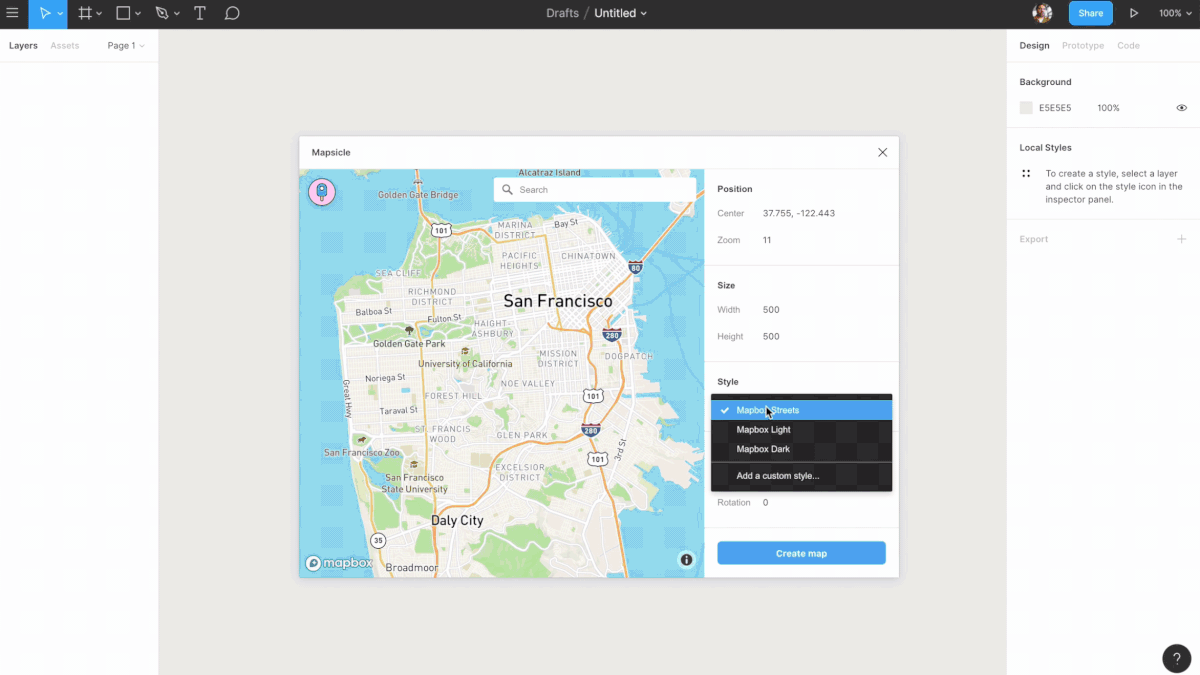Click the map info attribution icon
This screenshot has width=1200, height=675.
pyautogui.click(x=687, y=560)
